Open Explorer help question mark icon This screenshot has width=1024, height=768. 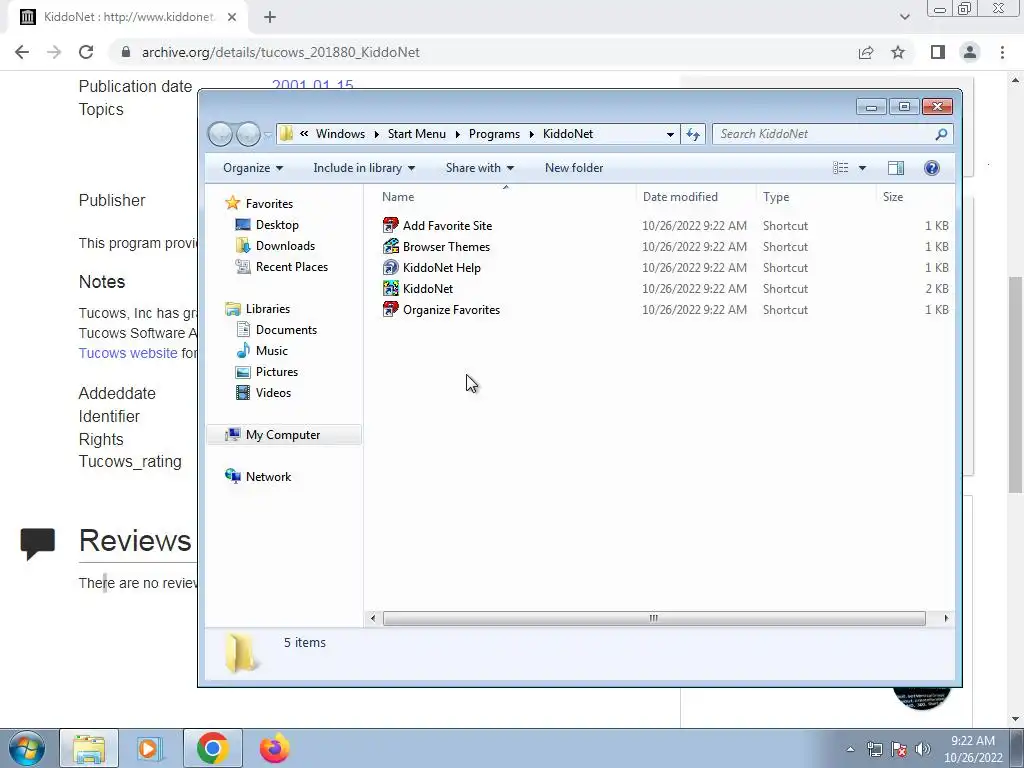(932, 168)
